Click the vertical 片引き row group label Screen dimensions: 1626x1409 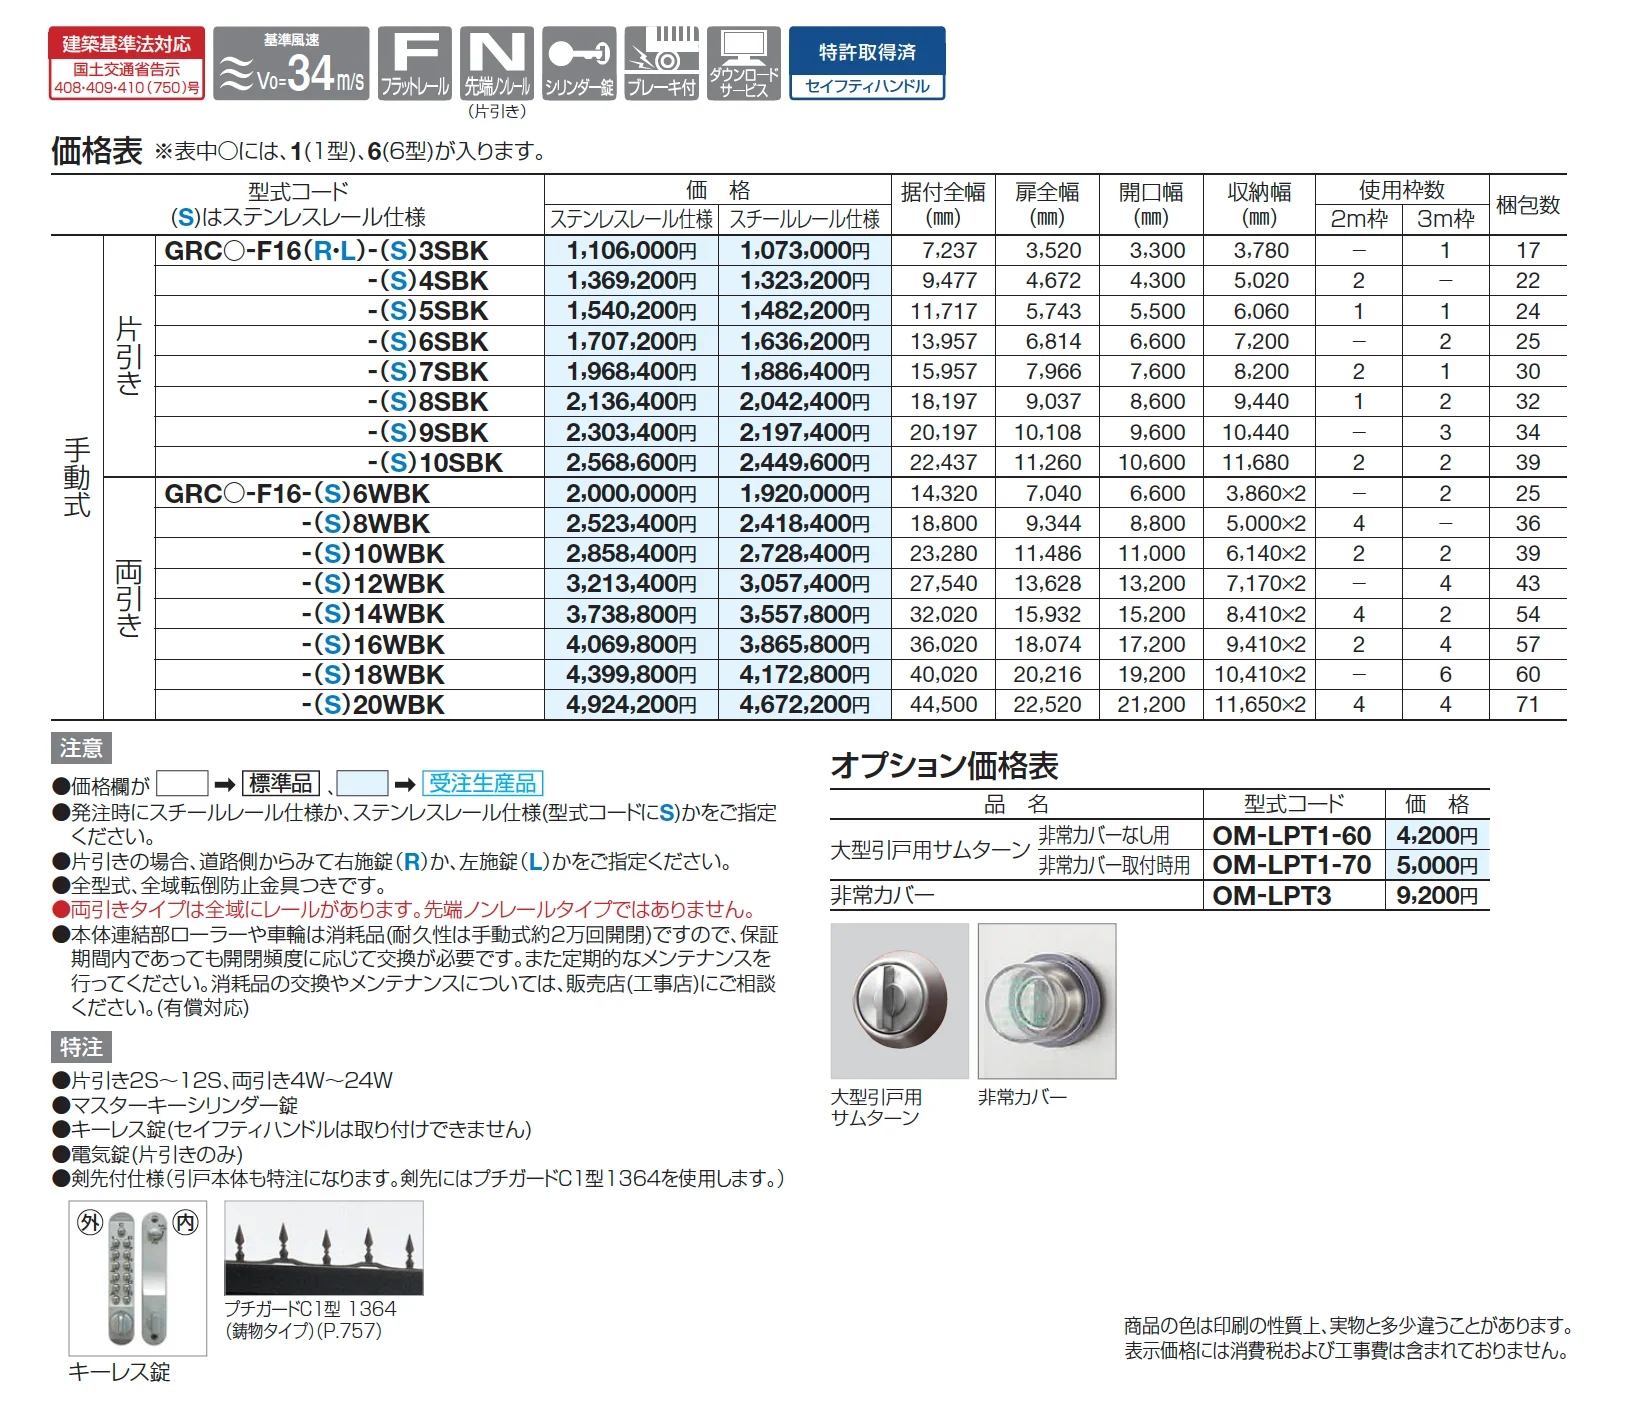point(129,356)
